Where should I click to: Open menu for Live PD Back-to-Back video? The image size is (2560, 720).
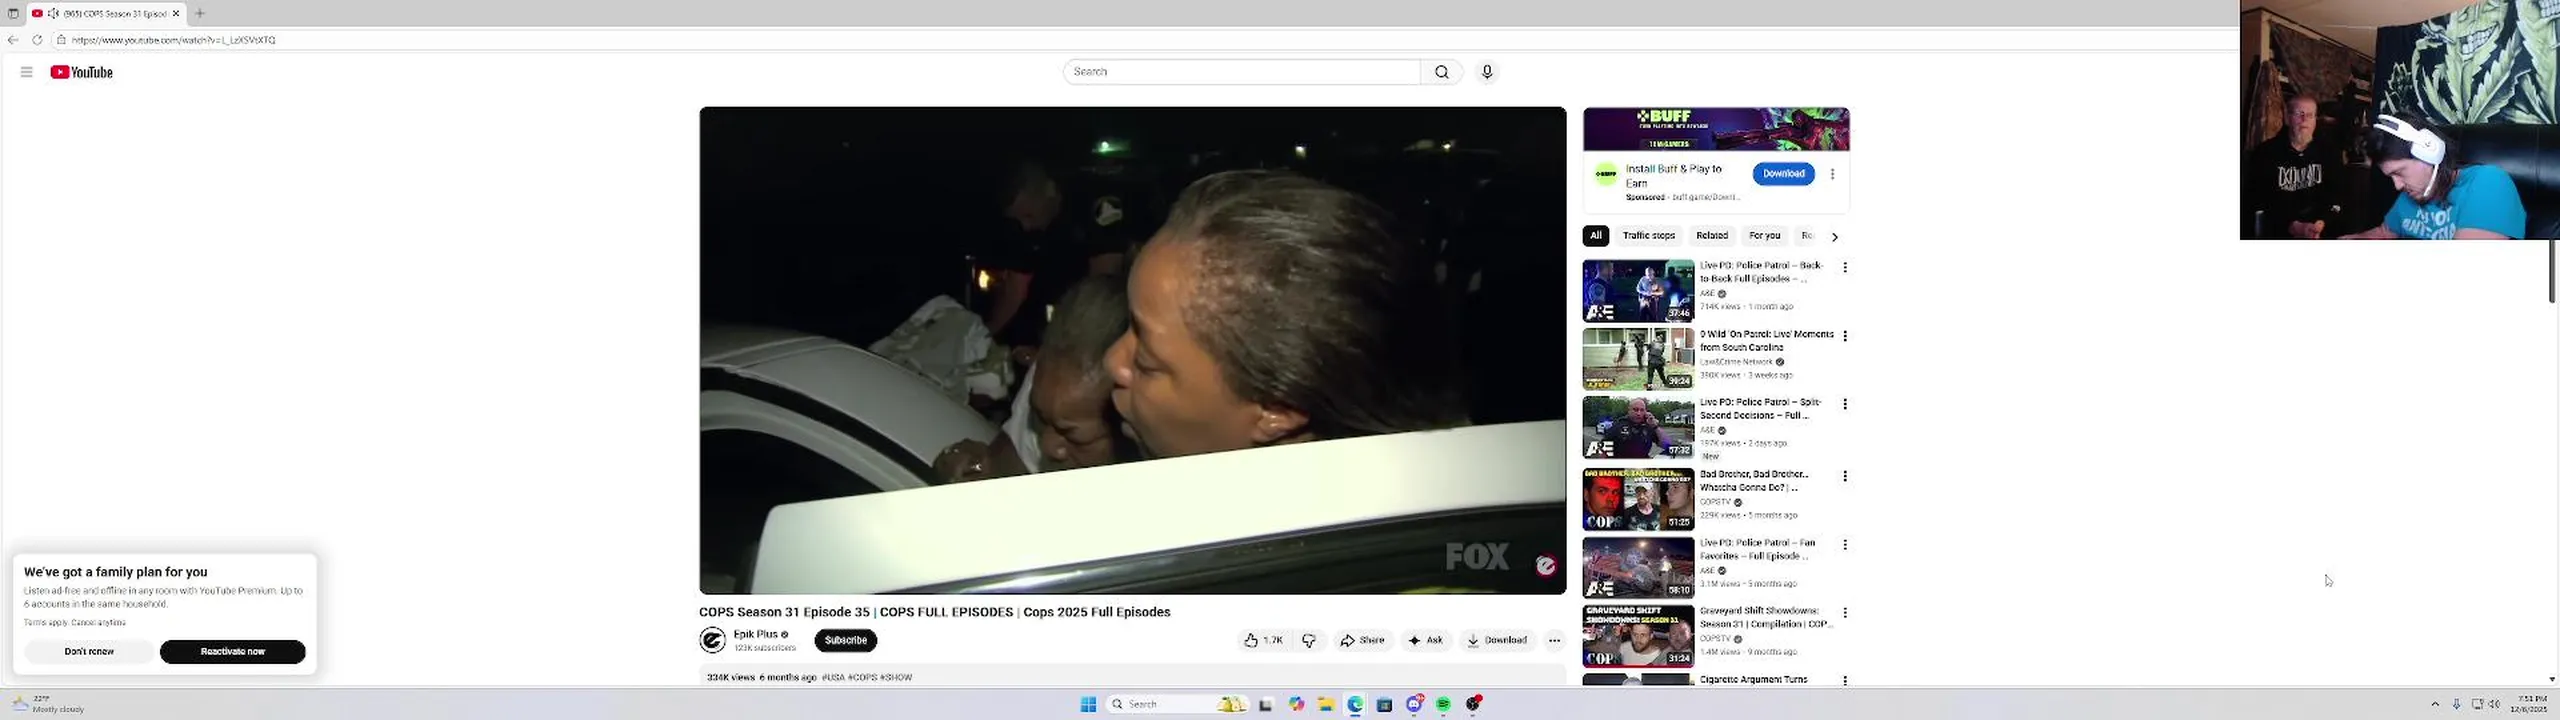click(x=1845, y=268)
